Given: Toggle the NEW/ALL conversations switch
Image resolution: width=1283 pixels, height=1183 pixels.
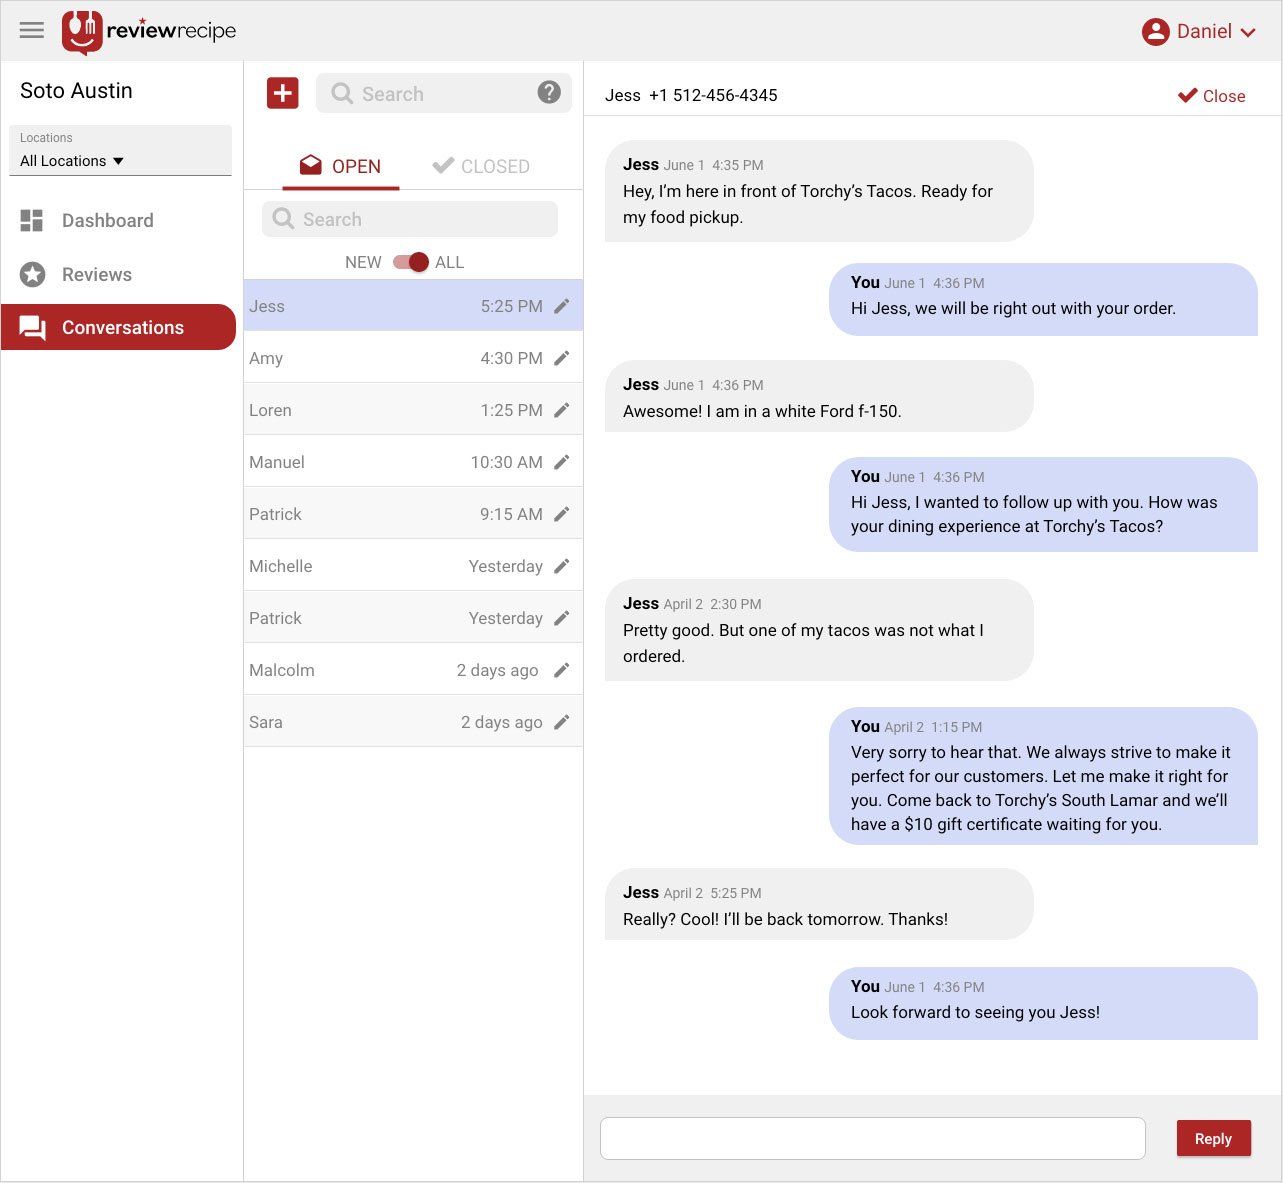Looking at the screenshot, I should [x=411, y=262].
